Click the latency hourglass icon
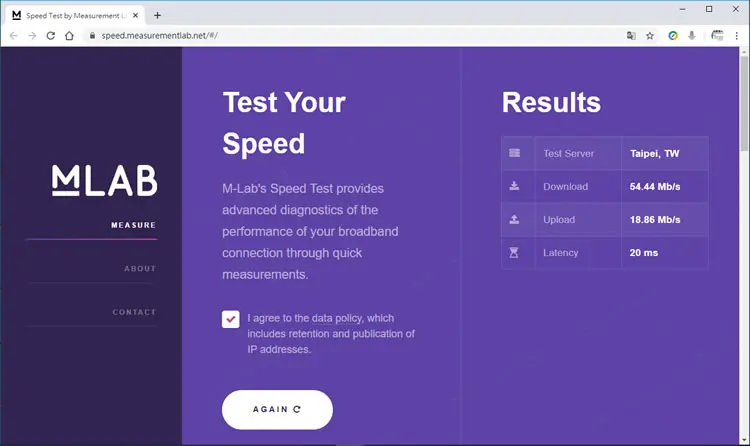 tap(514, 252)
